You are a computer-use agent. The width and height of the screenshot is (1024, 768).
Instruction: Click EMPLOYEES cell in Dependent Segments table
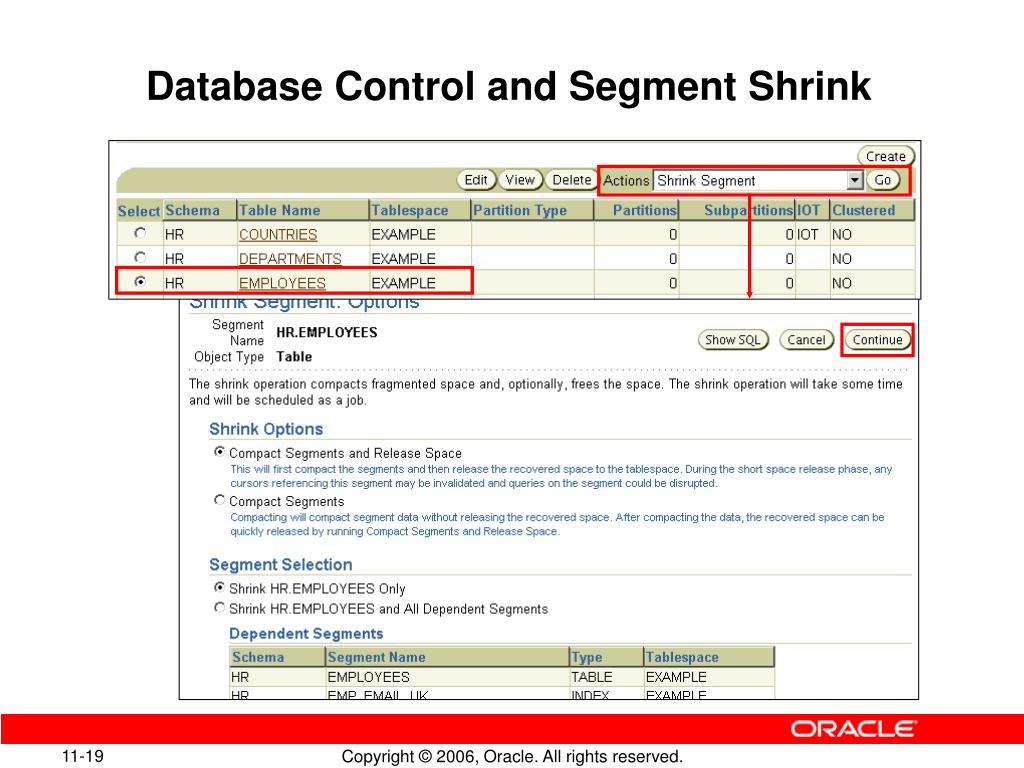click(368, 677)
